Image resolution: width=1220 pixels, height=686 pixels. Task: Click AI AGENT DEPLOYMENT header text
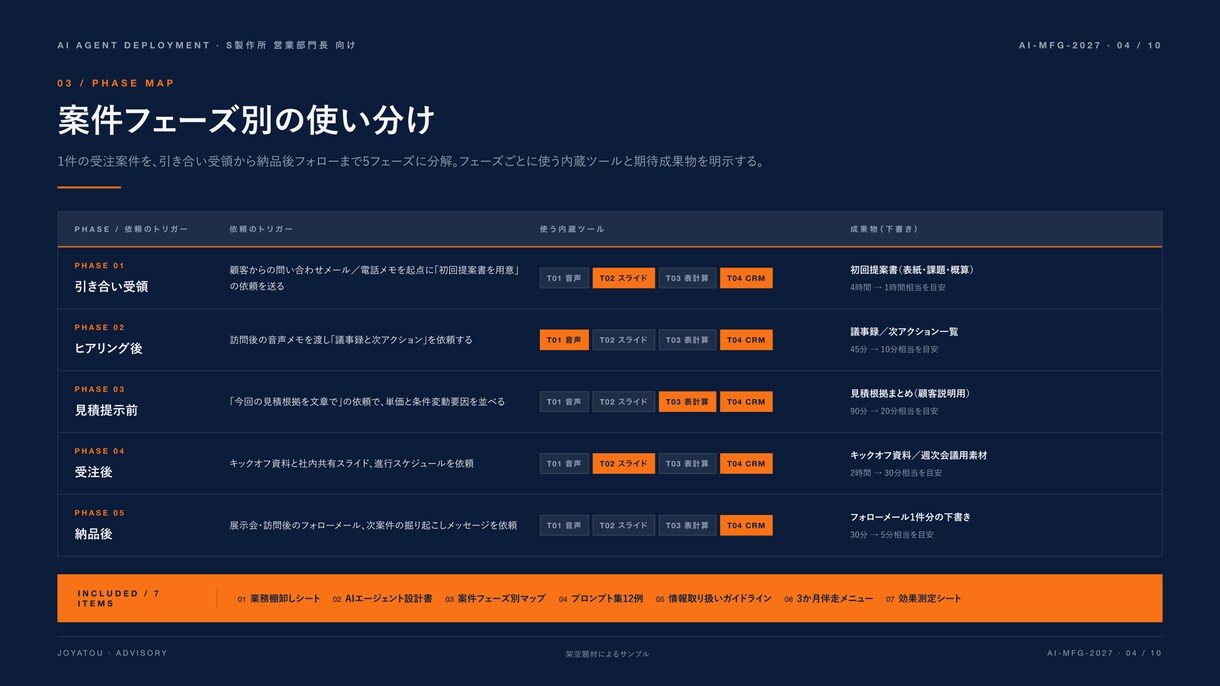tap(134, 46)
